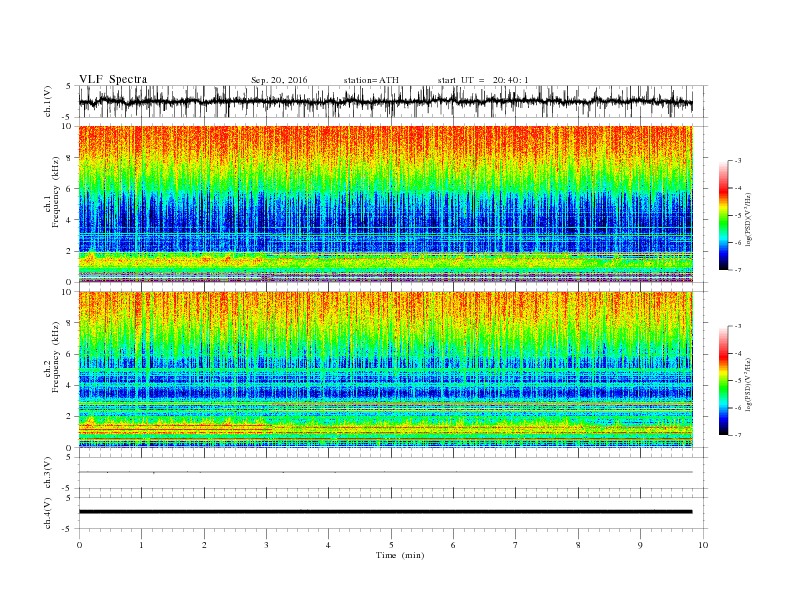Click the "VLF Spectra" title text
Viewport: 792px width, 612px height.
click(x=113, y=79)
